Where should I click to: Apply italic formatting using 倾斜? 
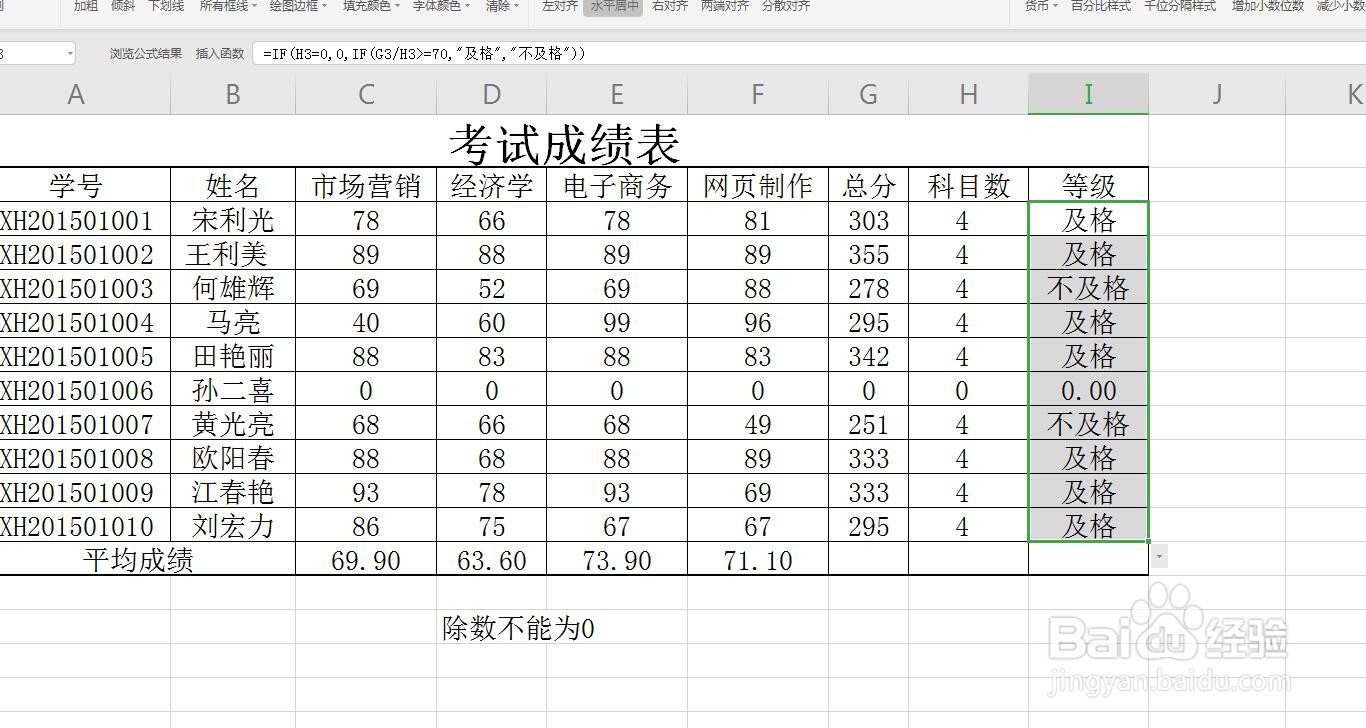coord(125,7)
